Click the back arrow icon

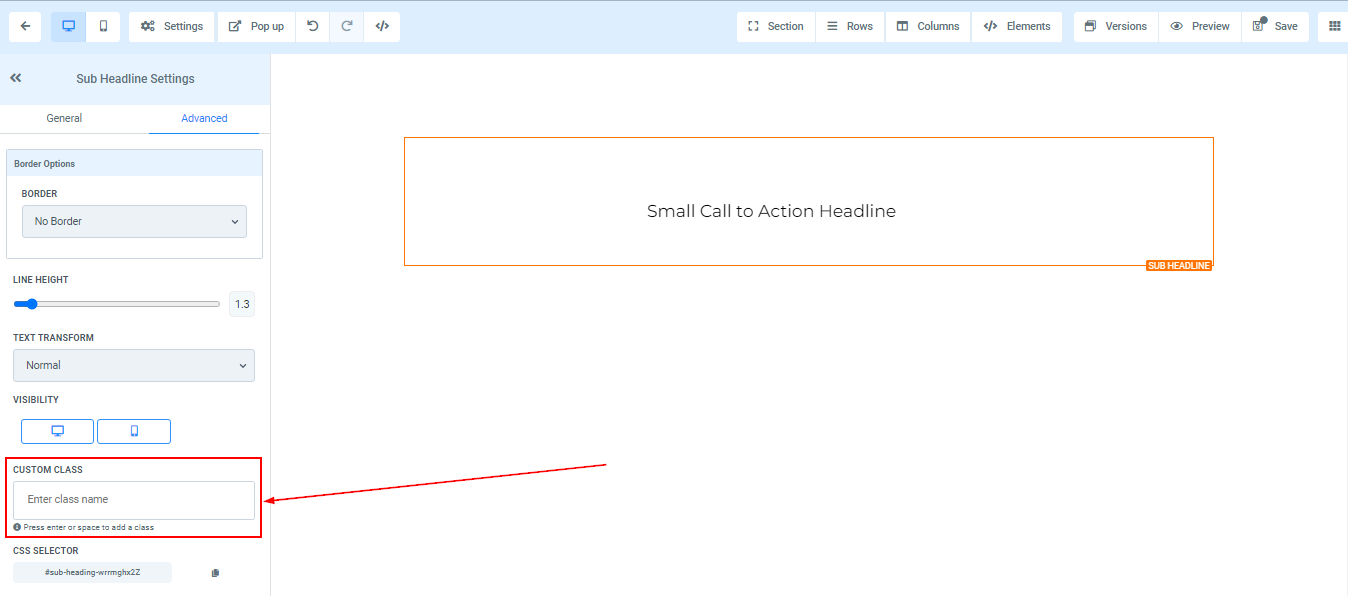(25, 26)
